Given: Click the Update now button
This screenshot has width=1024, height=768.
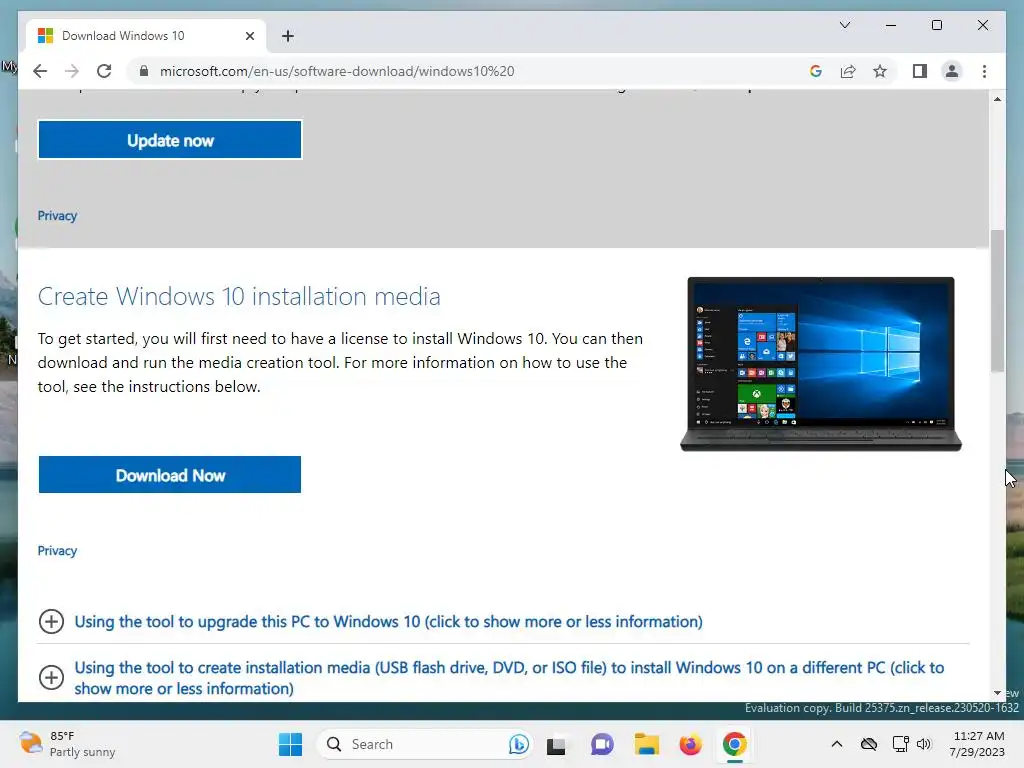Looking at the screenshot, I should pyautogui.click(x=170, y=140).
